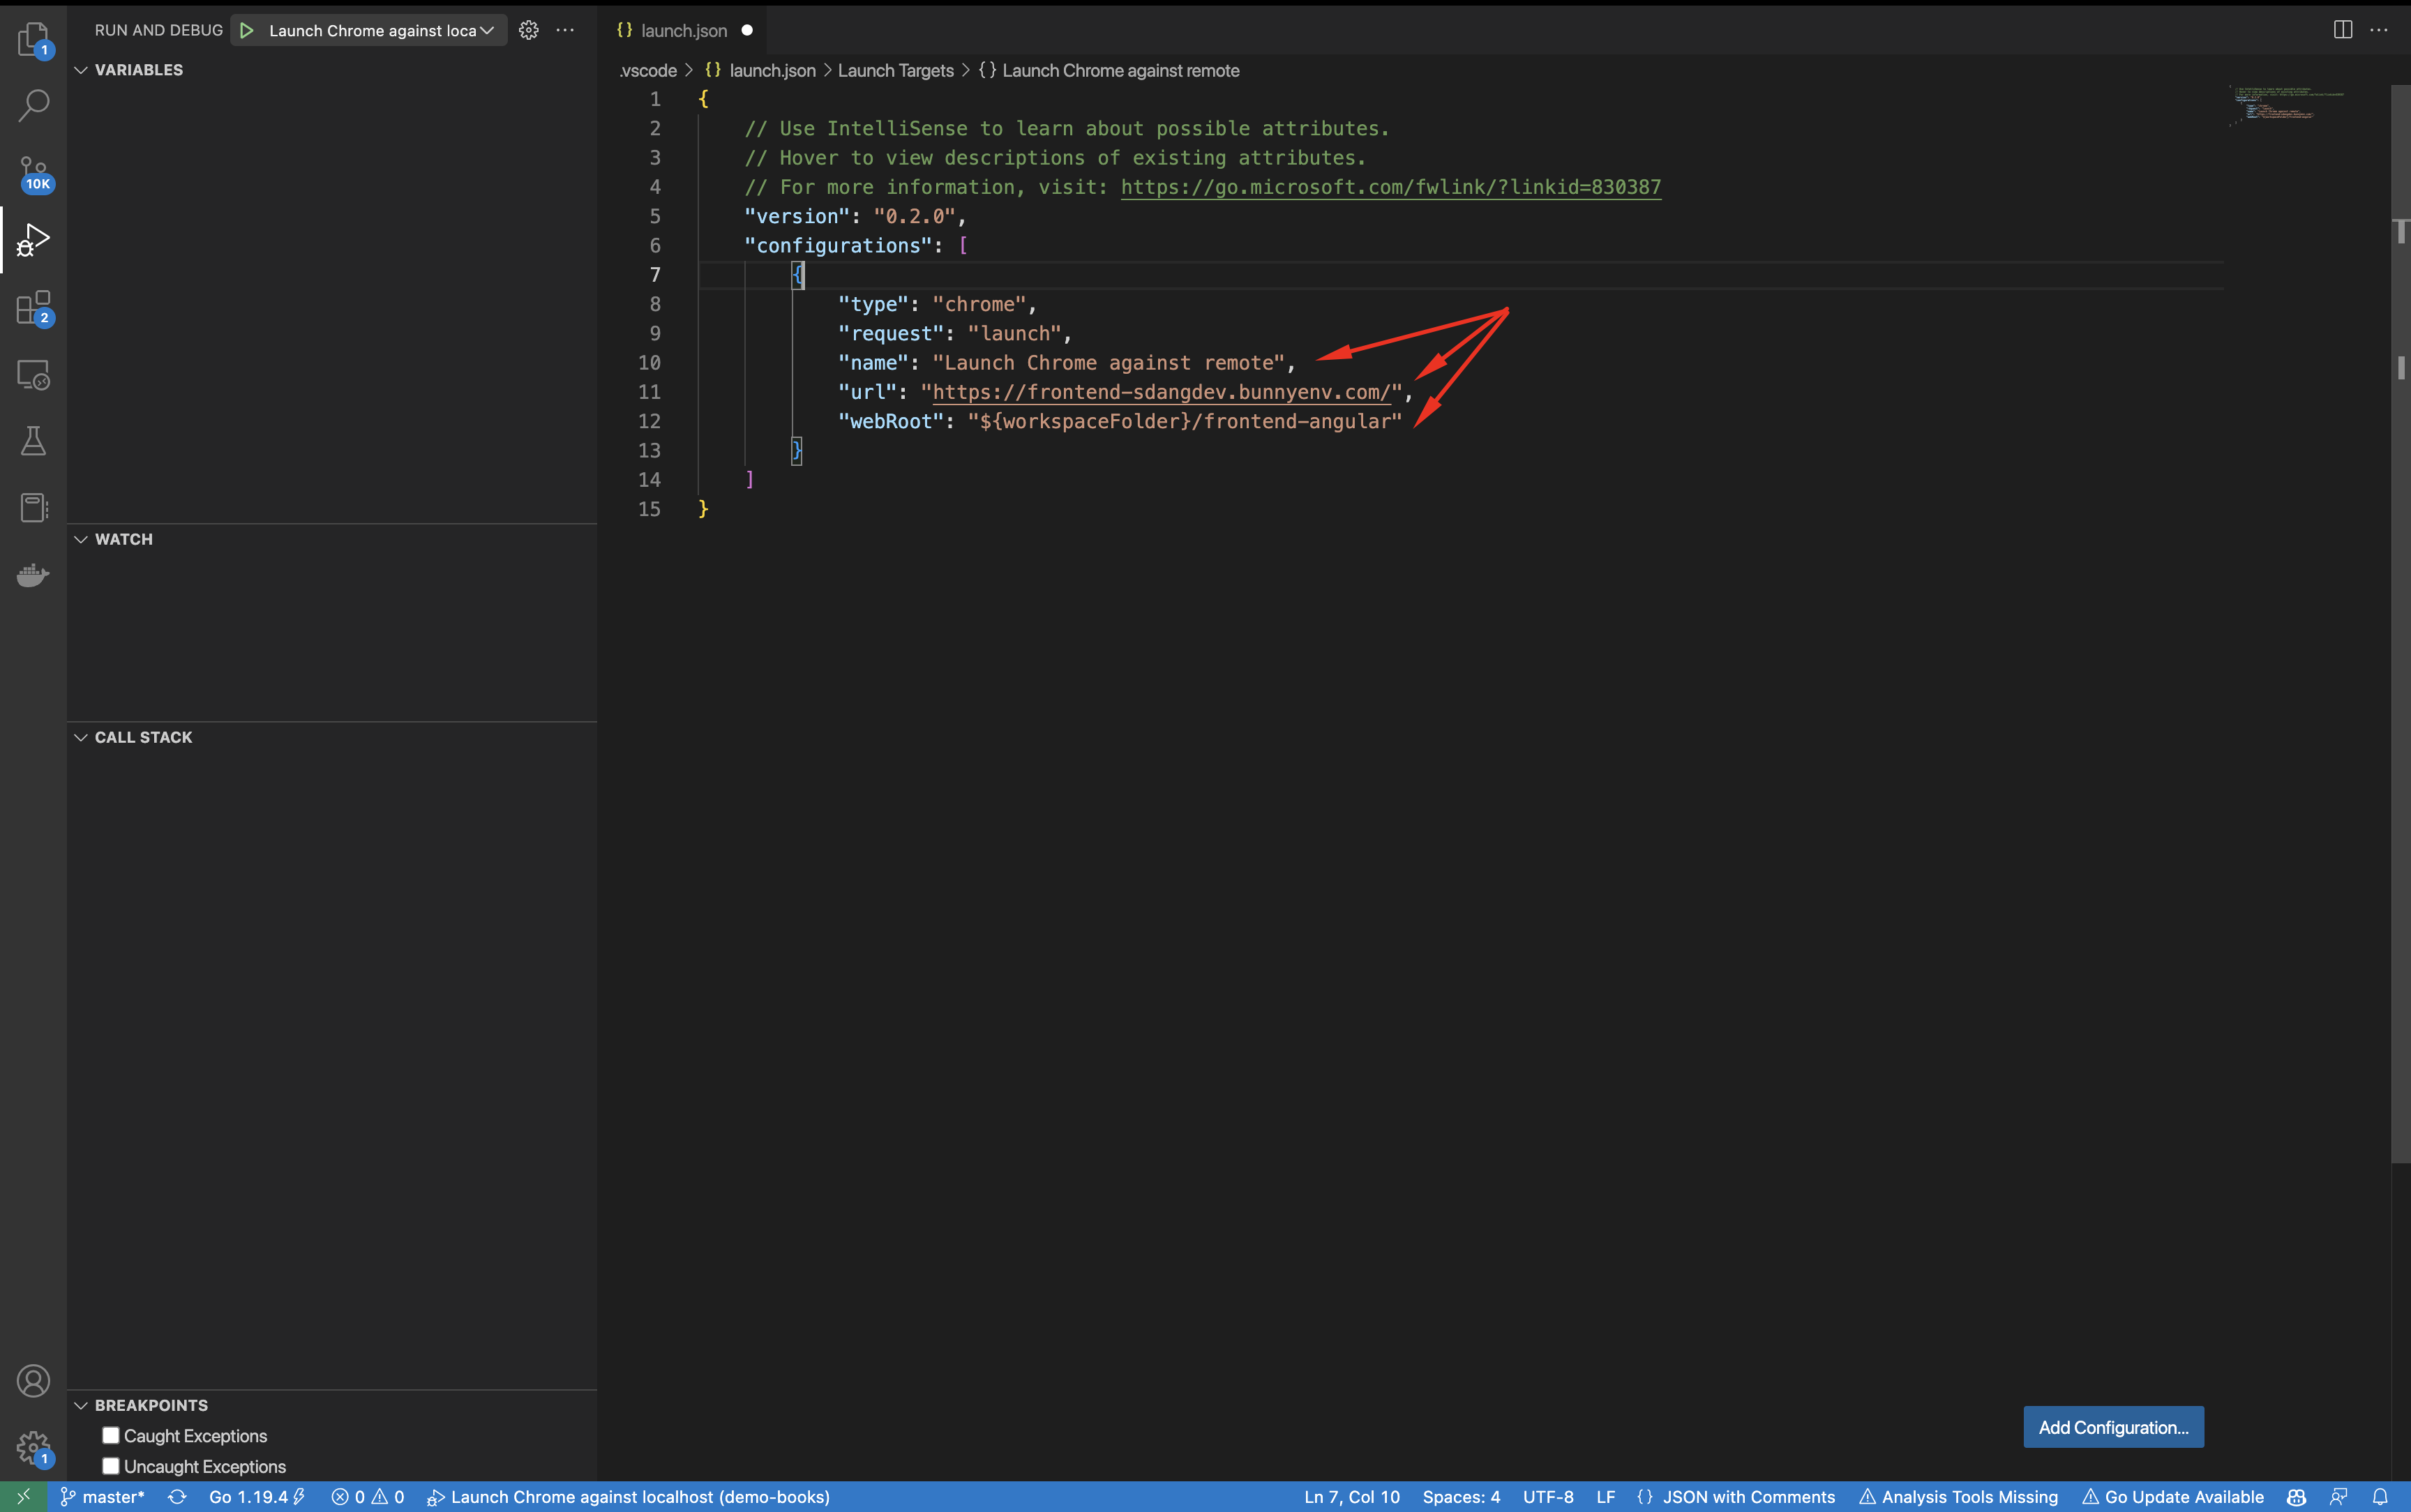Open the go.microsoft.com fwlink URL

coord(1390,187)
